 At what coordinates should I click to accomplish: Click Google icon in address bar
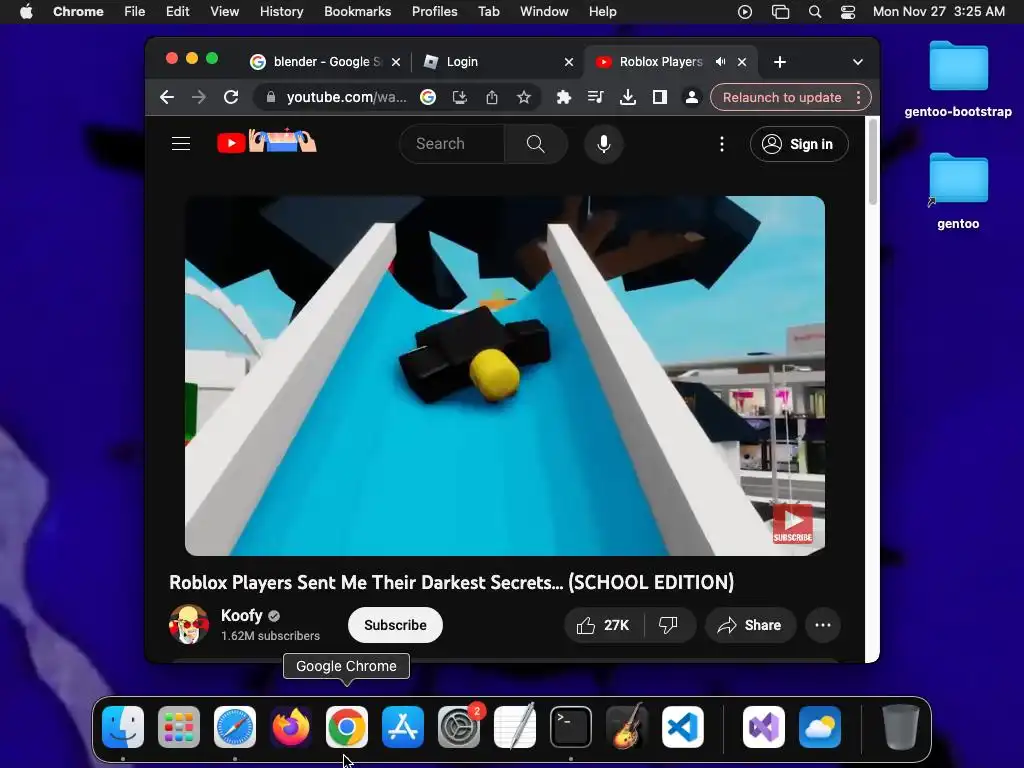coord(428,97)
